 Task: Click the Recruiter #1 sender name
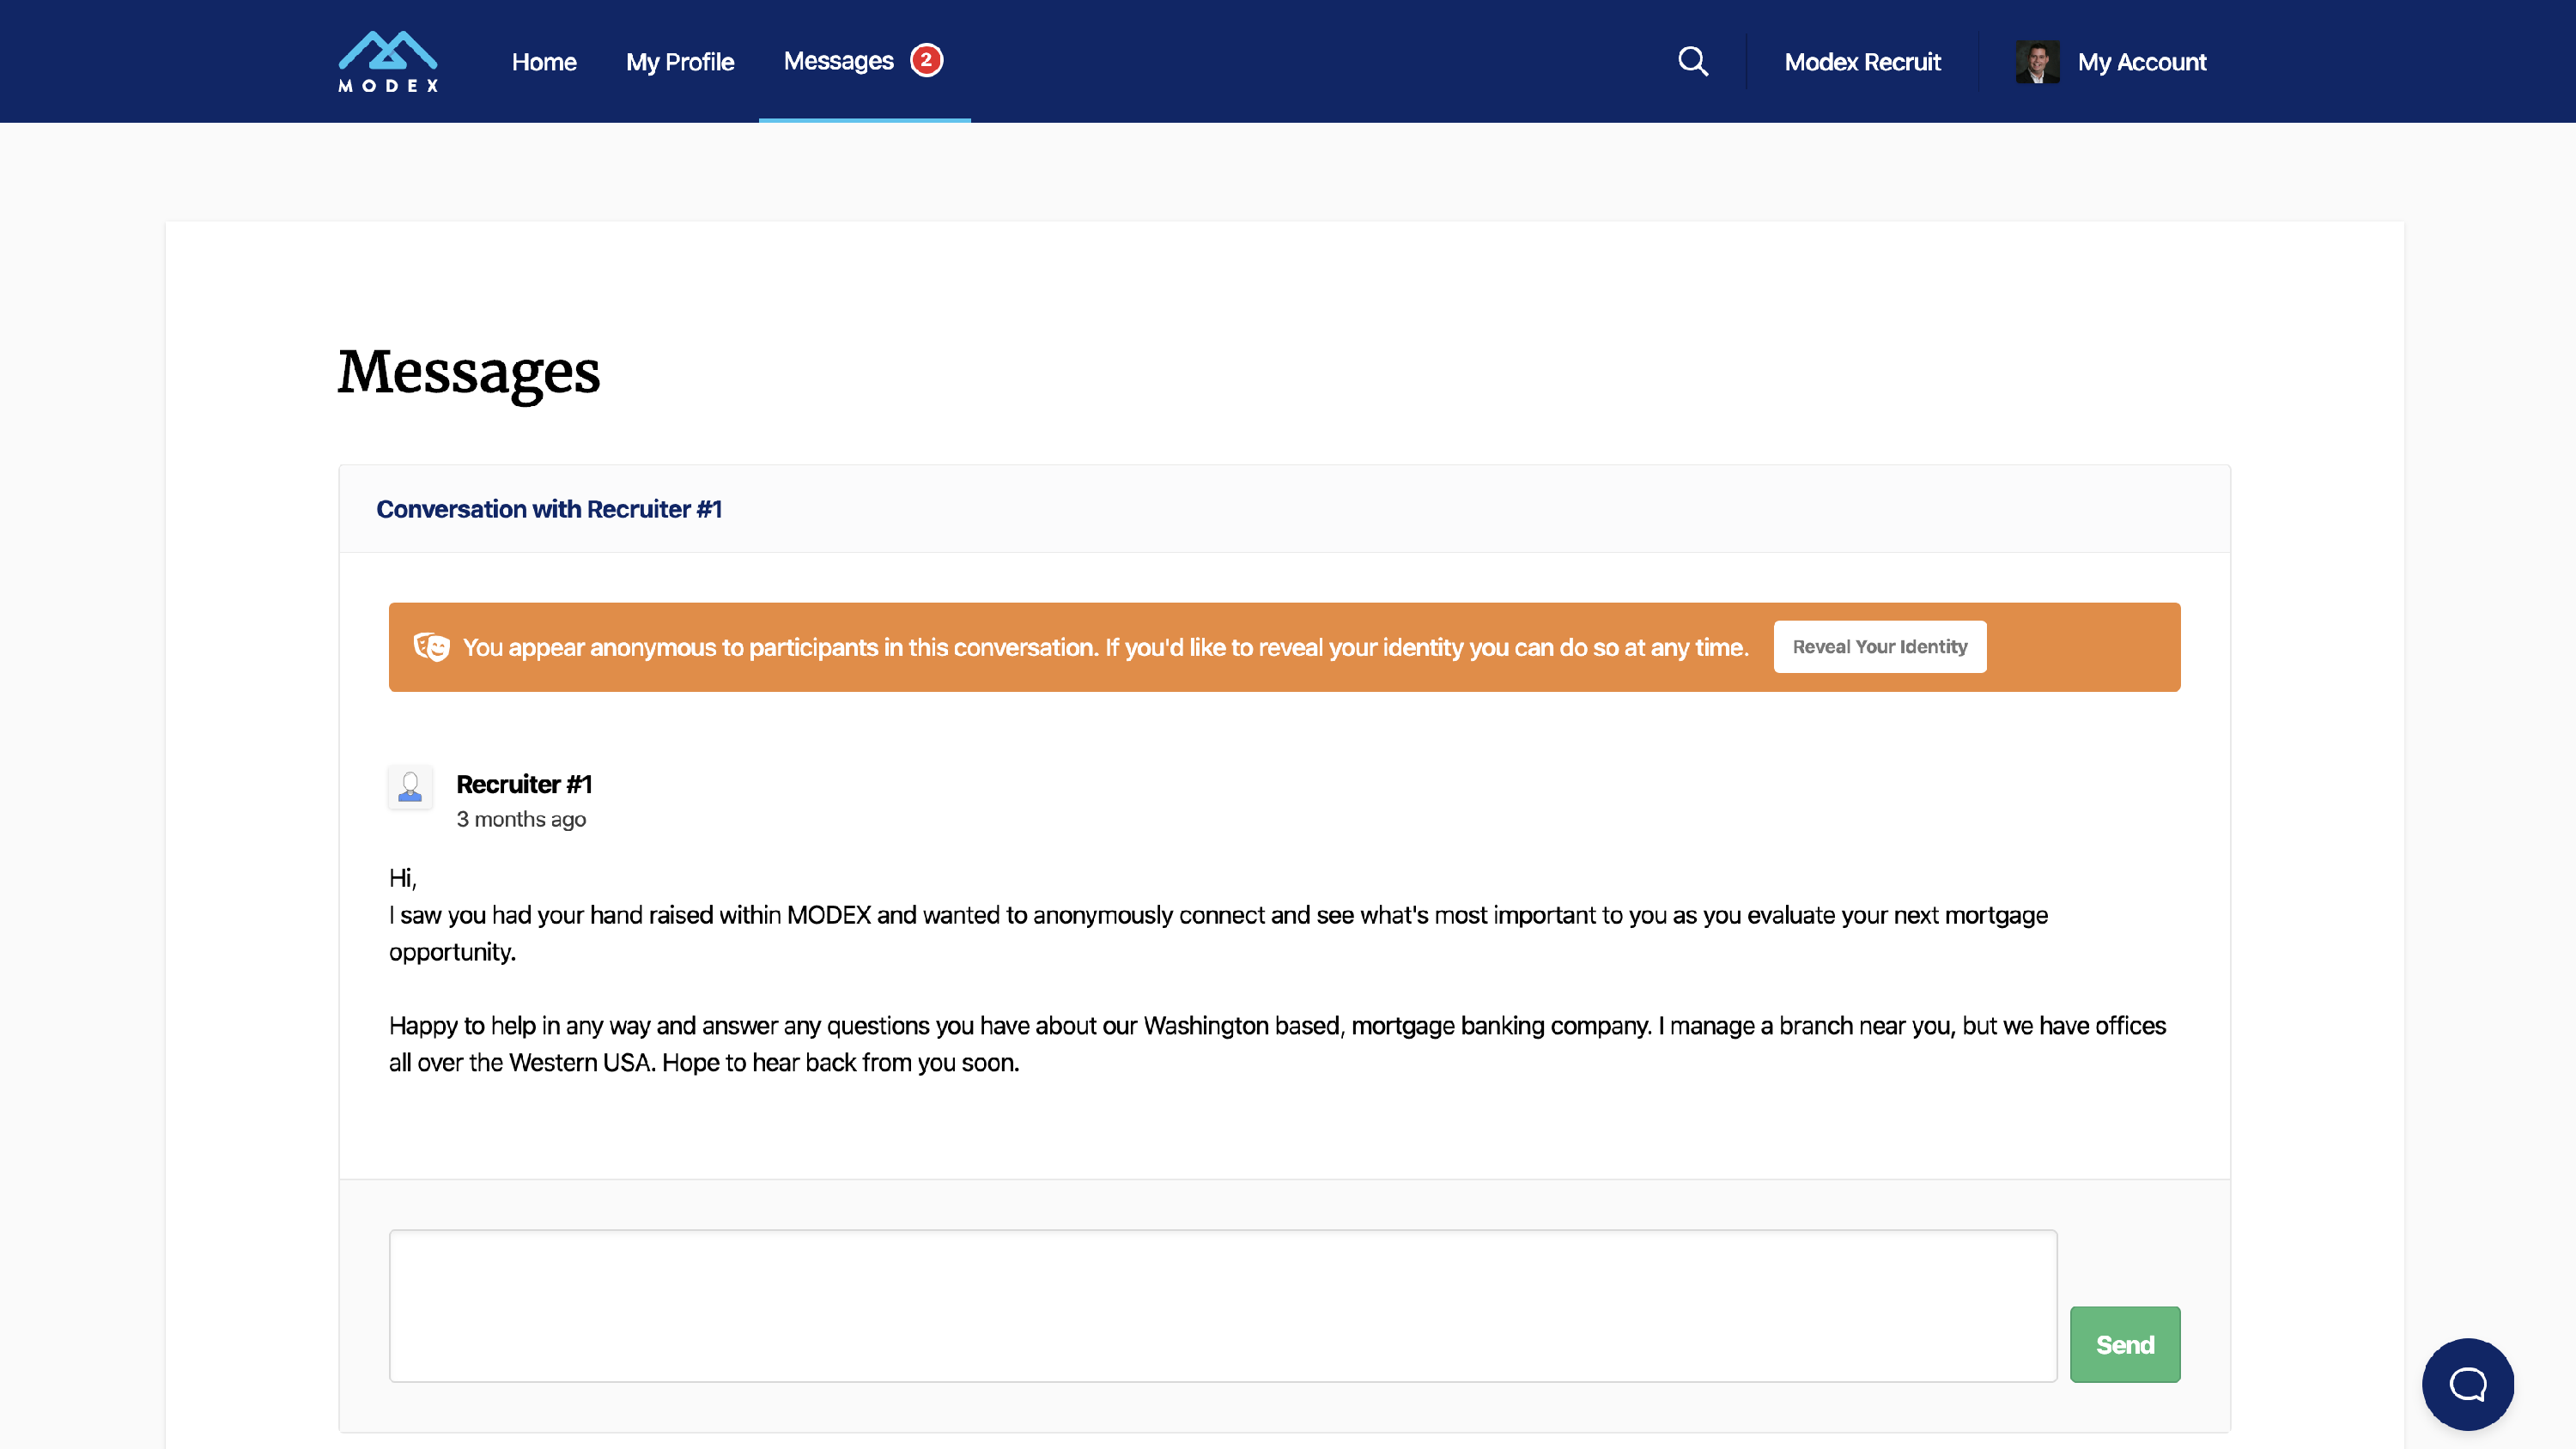[x=524, y=784]
